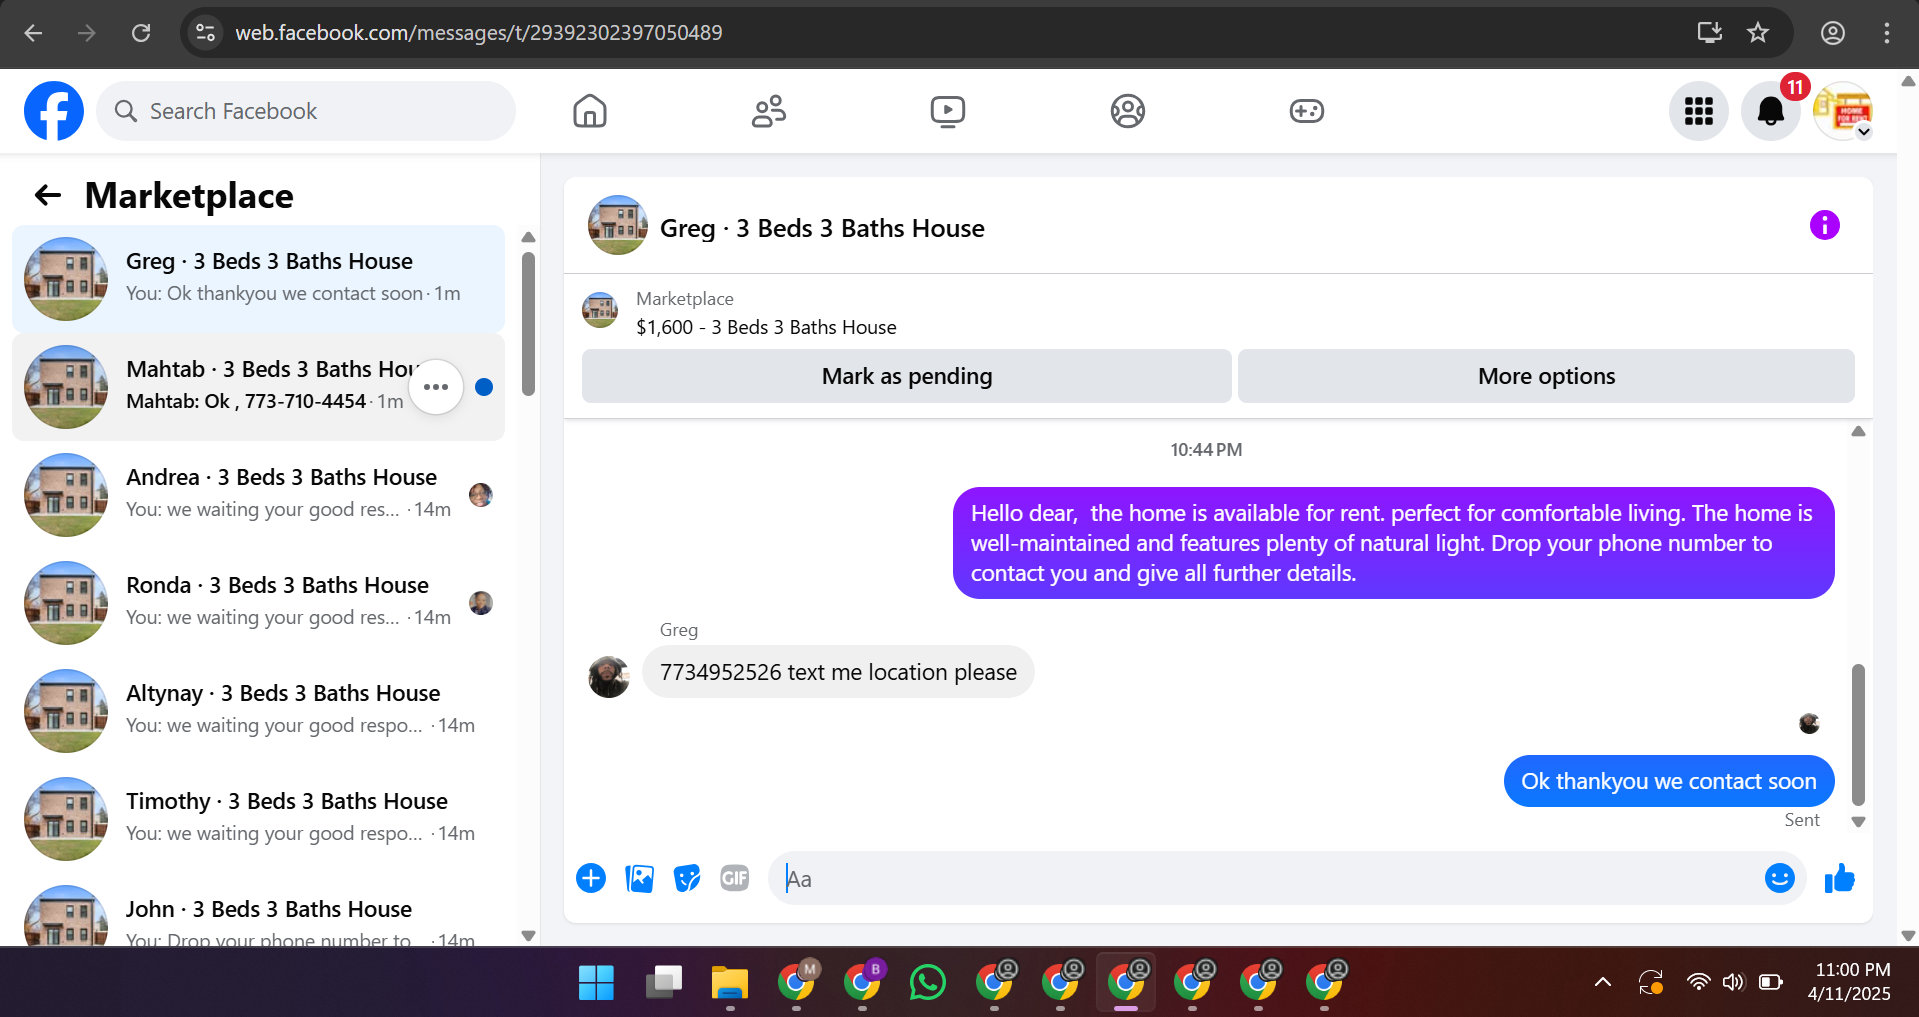Viewport: 1919px width, 1017px height.
Task: Click Greg's message with phone number
Action: 838,672
